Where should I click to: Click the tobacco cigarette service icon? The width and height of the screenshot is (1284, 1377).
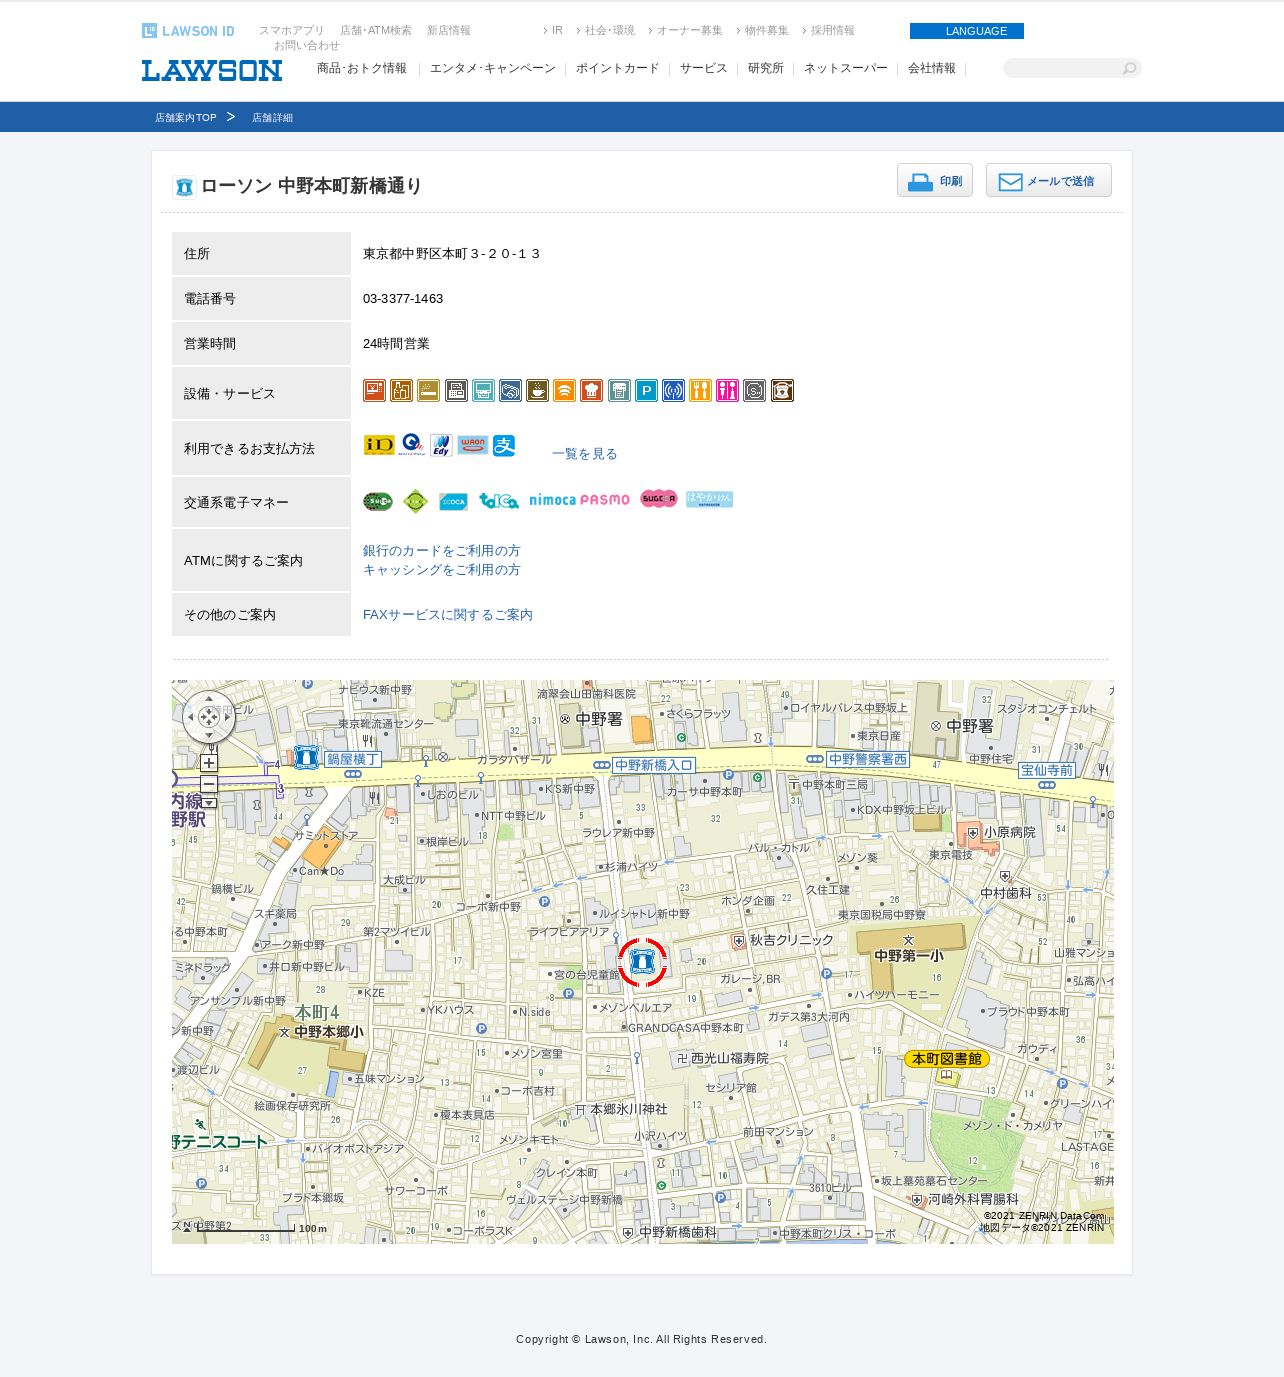[x=429, y=391]
